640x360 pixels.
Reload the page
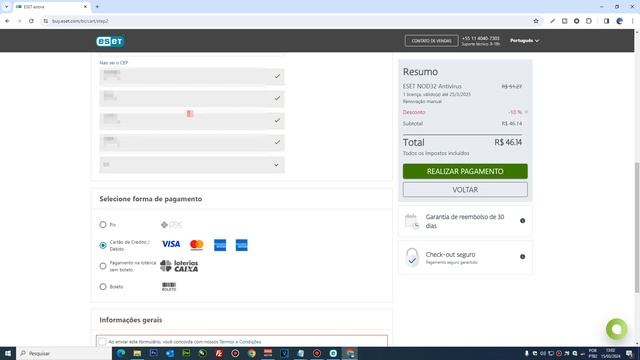[31, 21]
